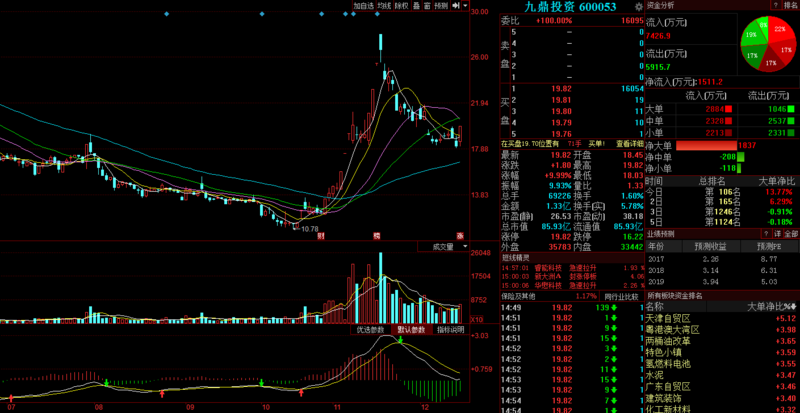The height and width of the screenshot is (413, 800).
Task: Toggle 除权 ex-rights adjustment
Action: tap(403, 6)
